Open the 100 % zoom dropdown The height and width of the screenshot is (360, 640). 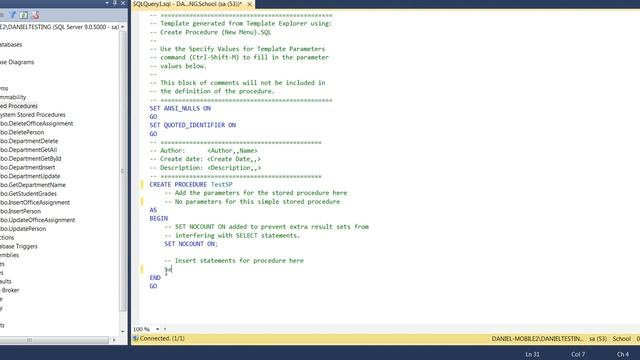157,329
